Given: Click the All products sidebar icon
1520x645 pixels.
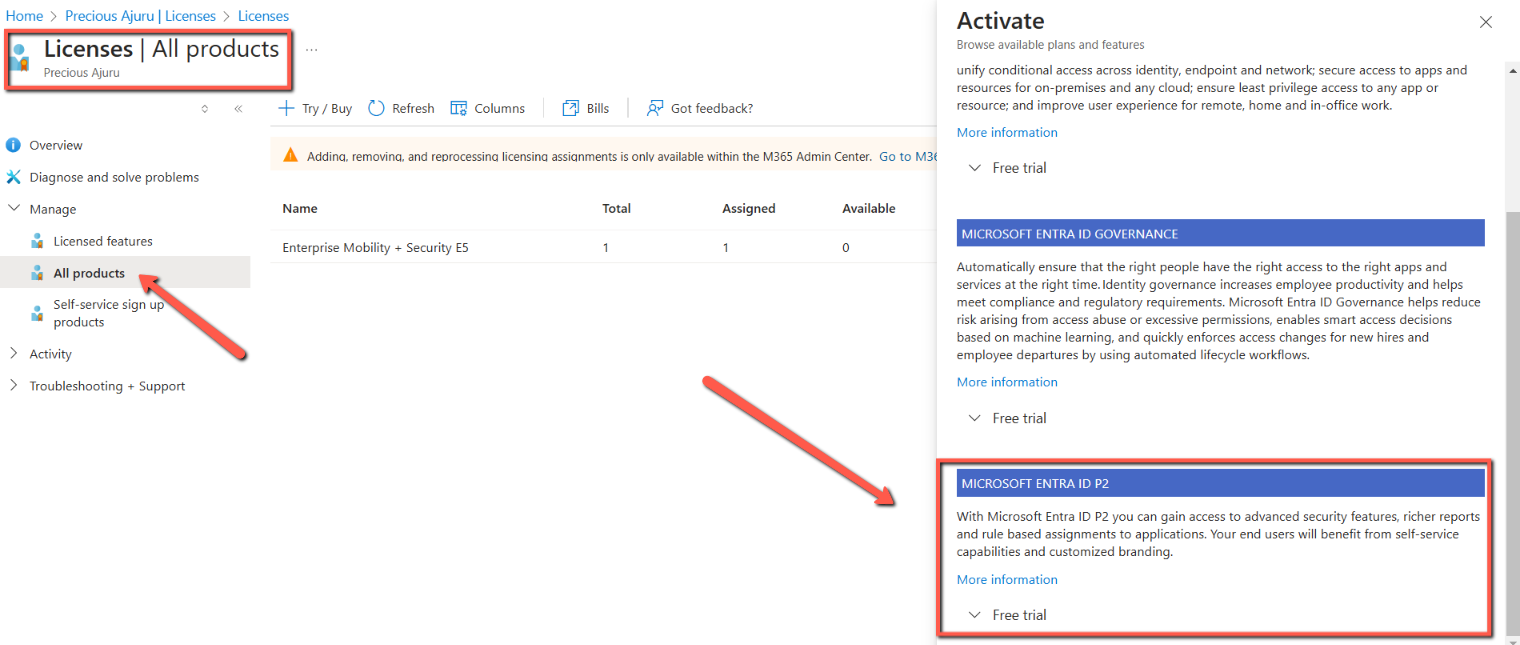Looking at the screenshot, I should tap(37, 273).
